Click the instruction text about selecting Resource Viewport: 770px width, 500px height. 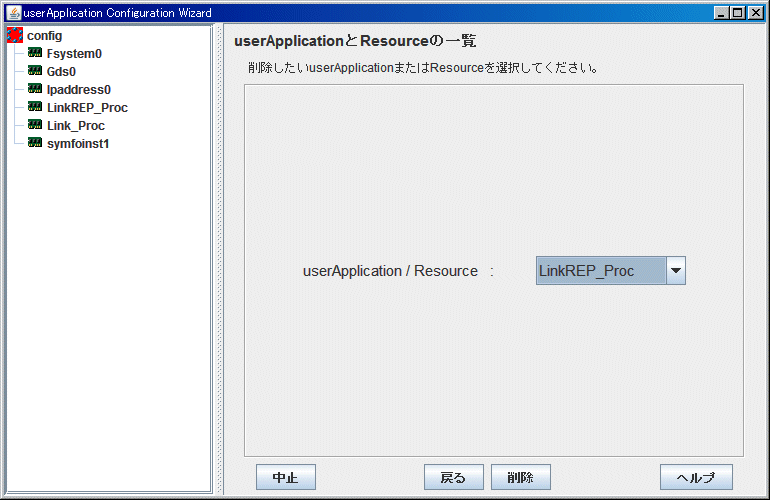pos(423,68)
